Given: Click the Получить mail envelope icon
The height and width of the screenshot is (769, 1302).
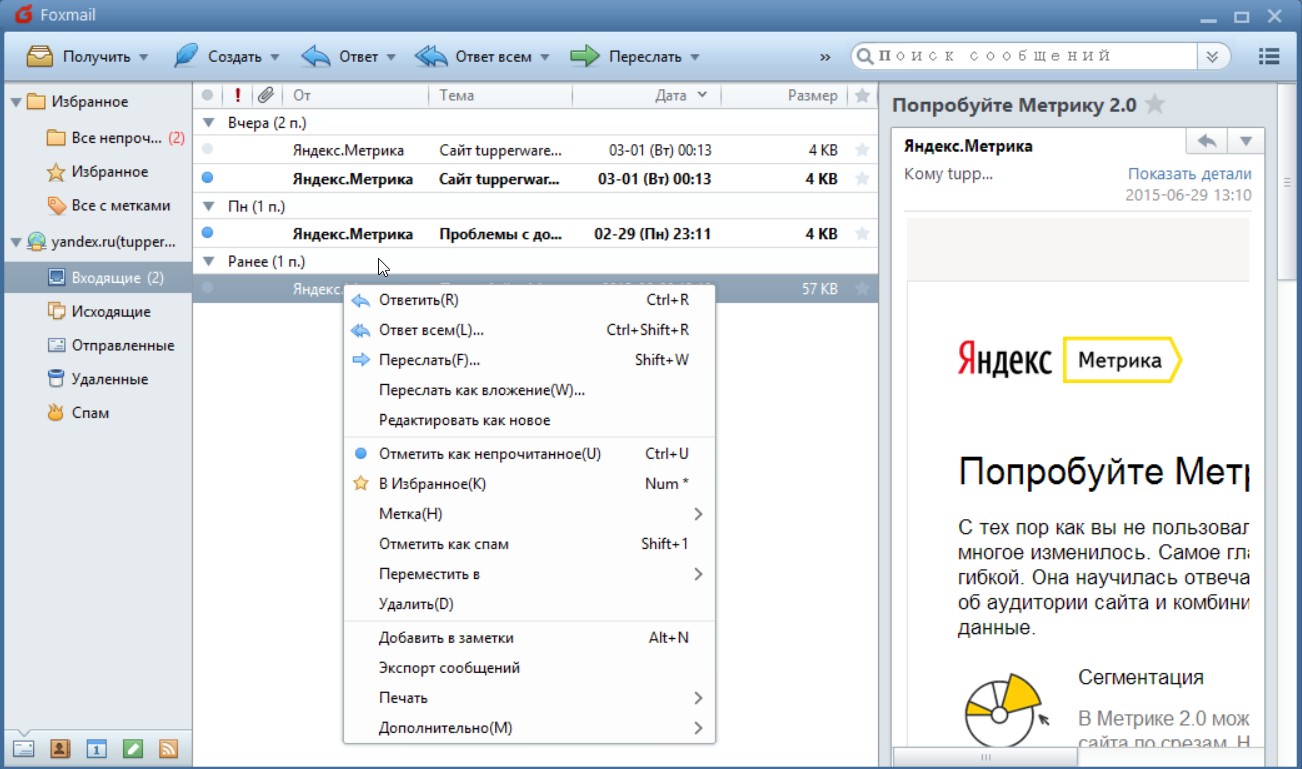Looking at the screenshot, I should click(x=40, y=56).
